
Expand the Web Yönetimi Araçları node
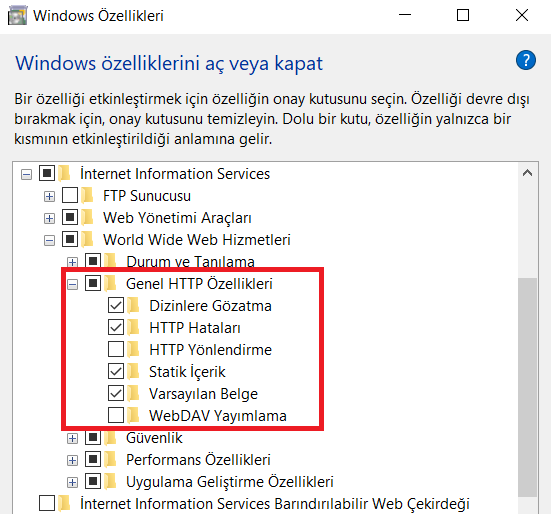(x=49, y=219)
